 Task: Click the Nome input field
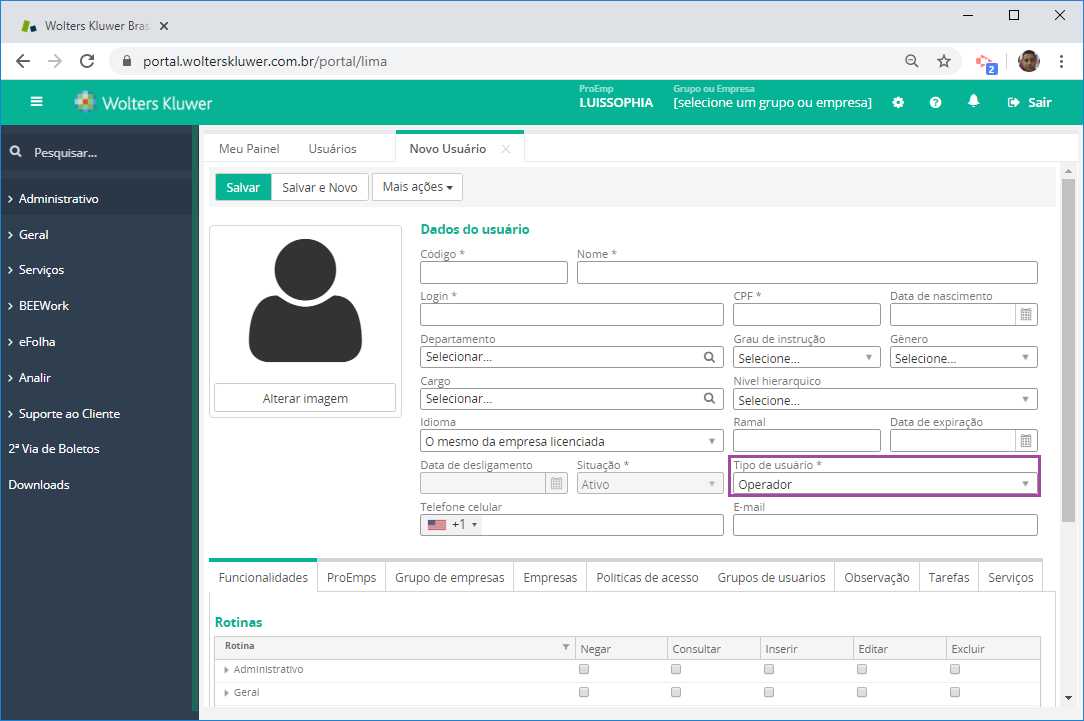coord(806,273)
